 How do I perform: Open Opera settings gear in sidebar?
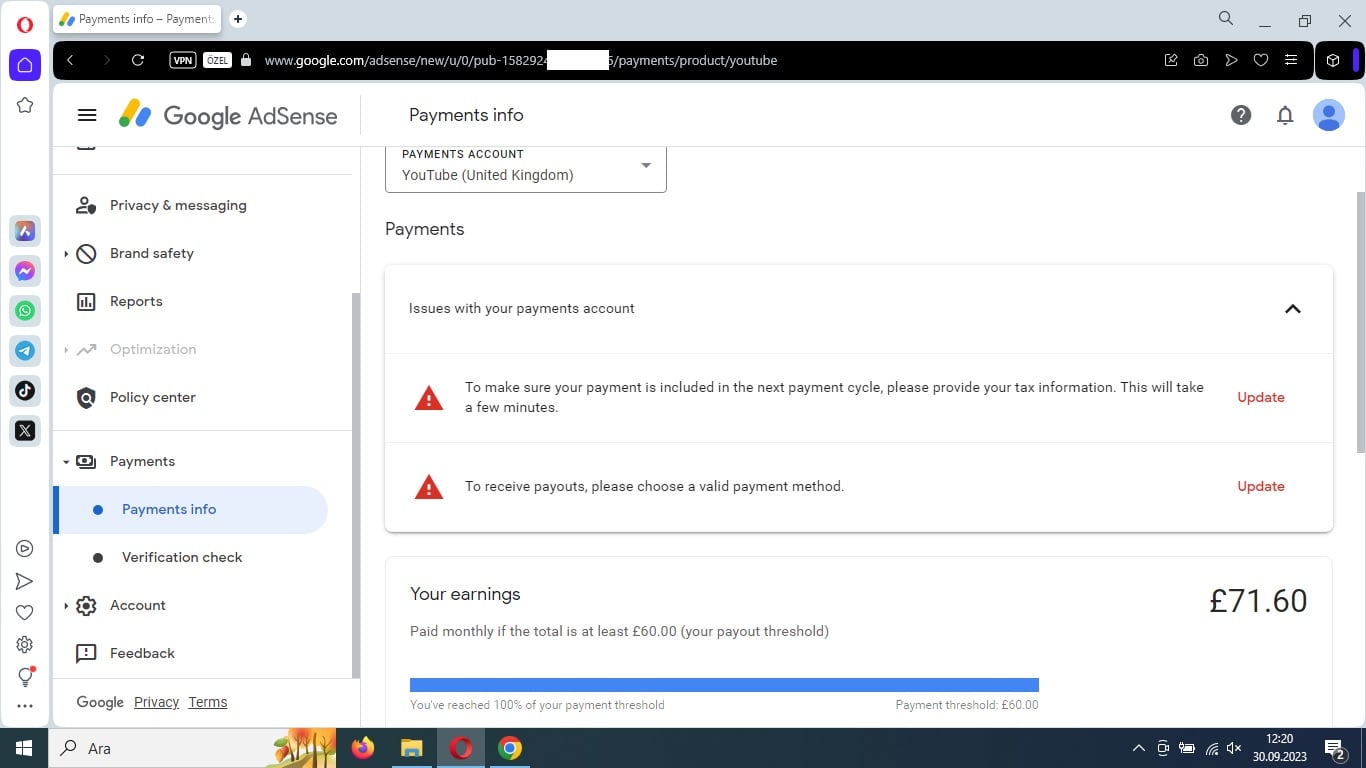coord(25,645)
